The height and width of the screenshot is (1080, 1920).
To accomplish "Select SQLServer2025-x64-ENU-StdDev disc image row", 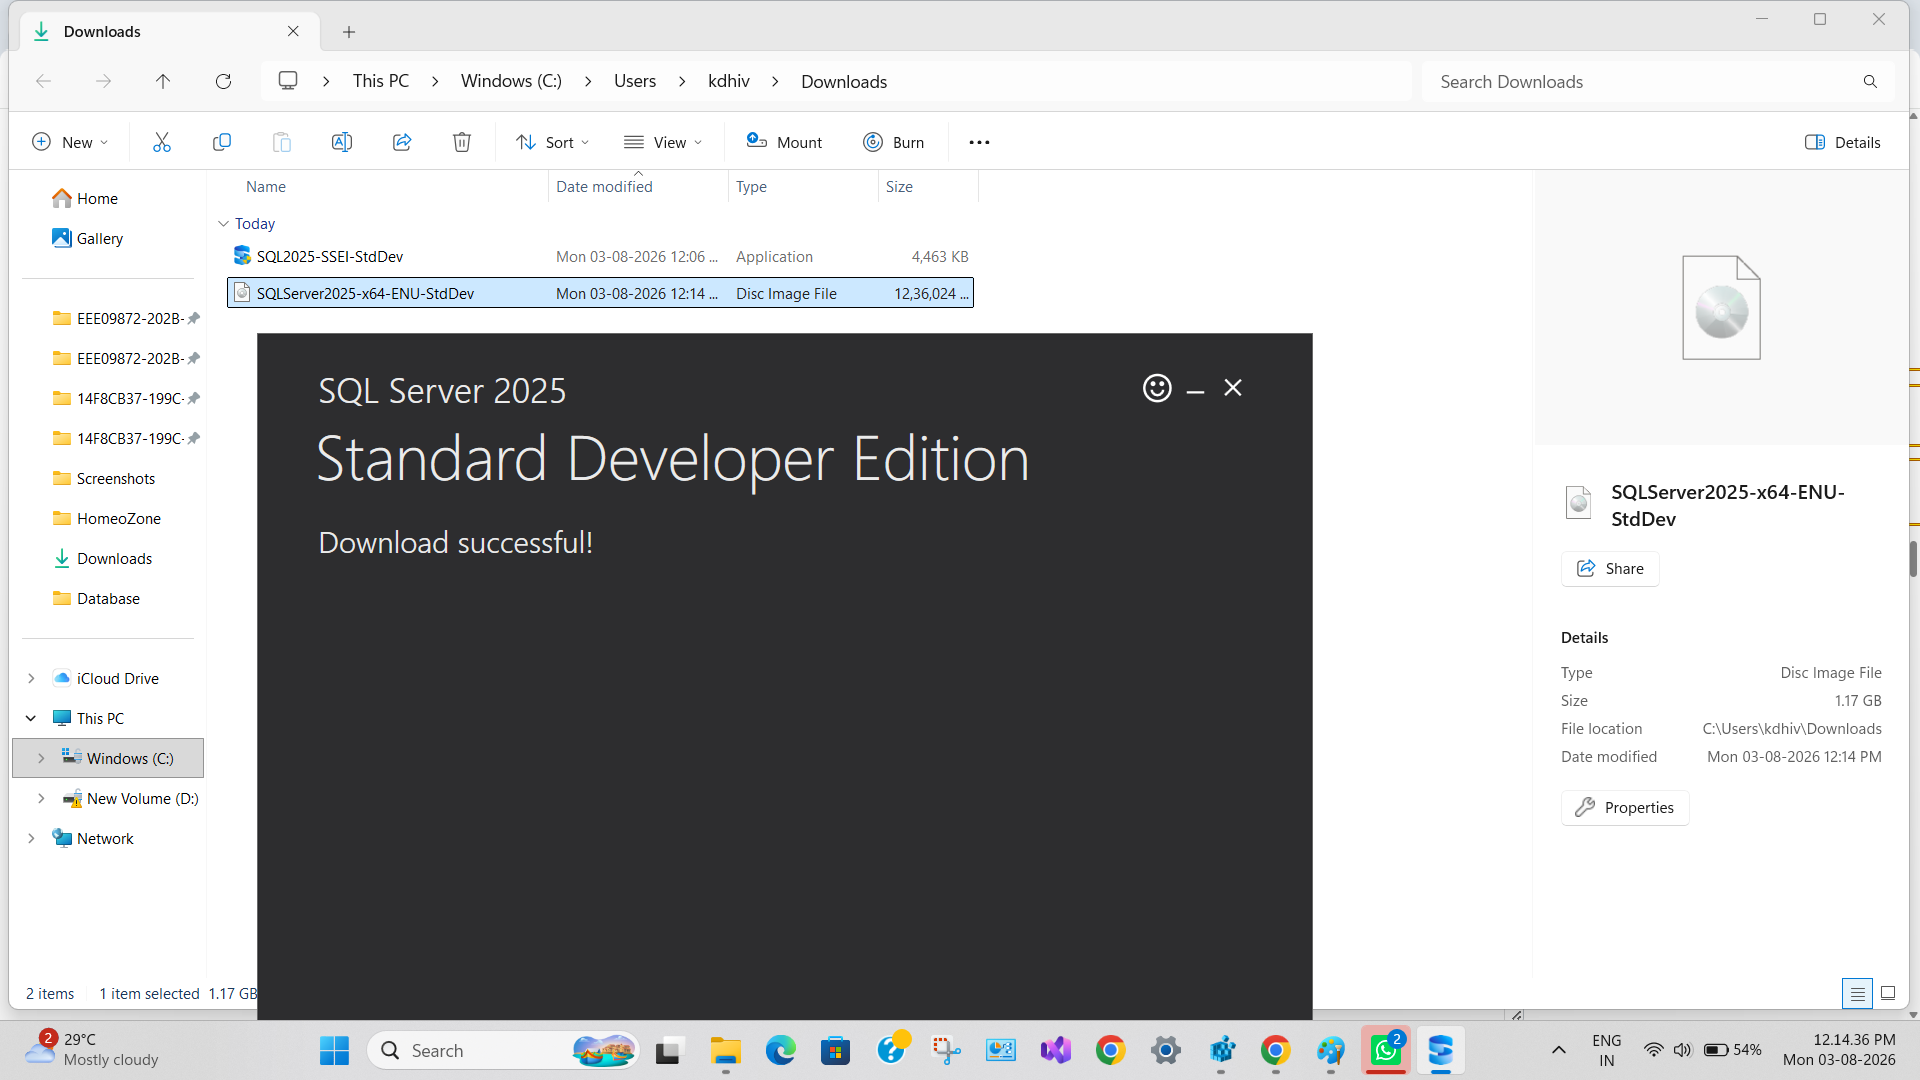I will pyautogui.click(x=600, y=293).
